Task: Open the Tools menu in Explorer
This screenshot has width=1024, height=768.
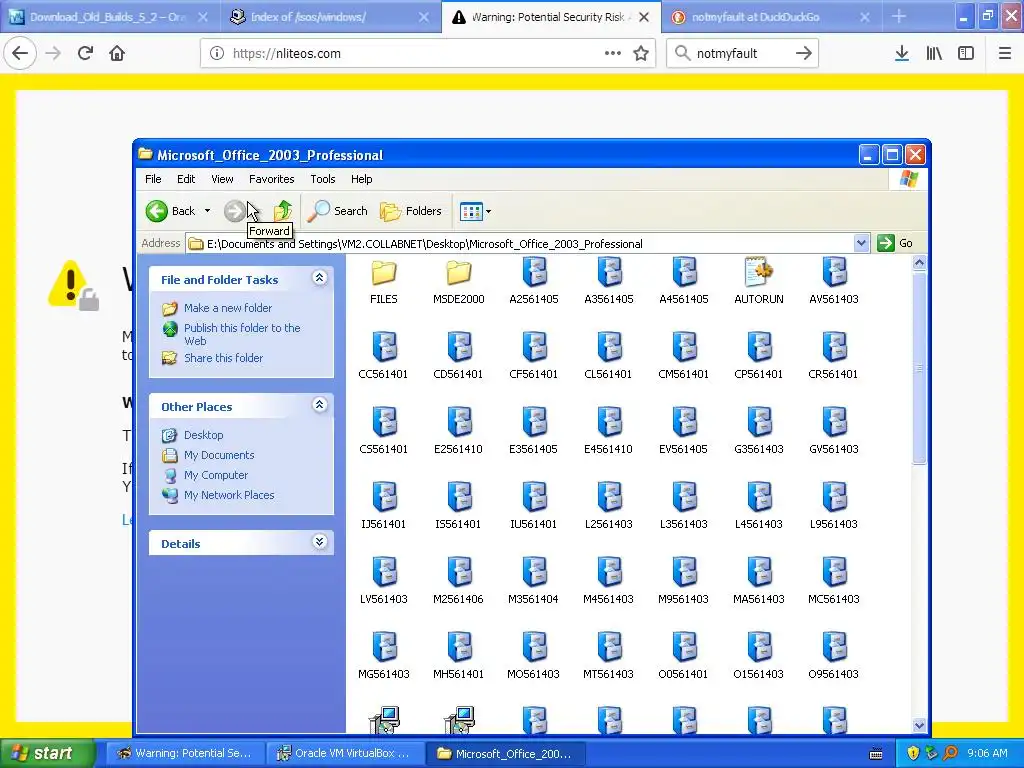Action: click(323, 179)
